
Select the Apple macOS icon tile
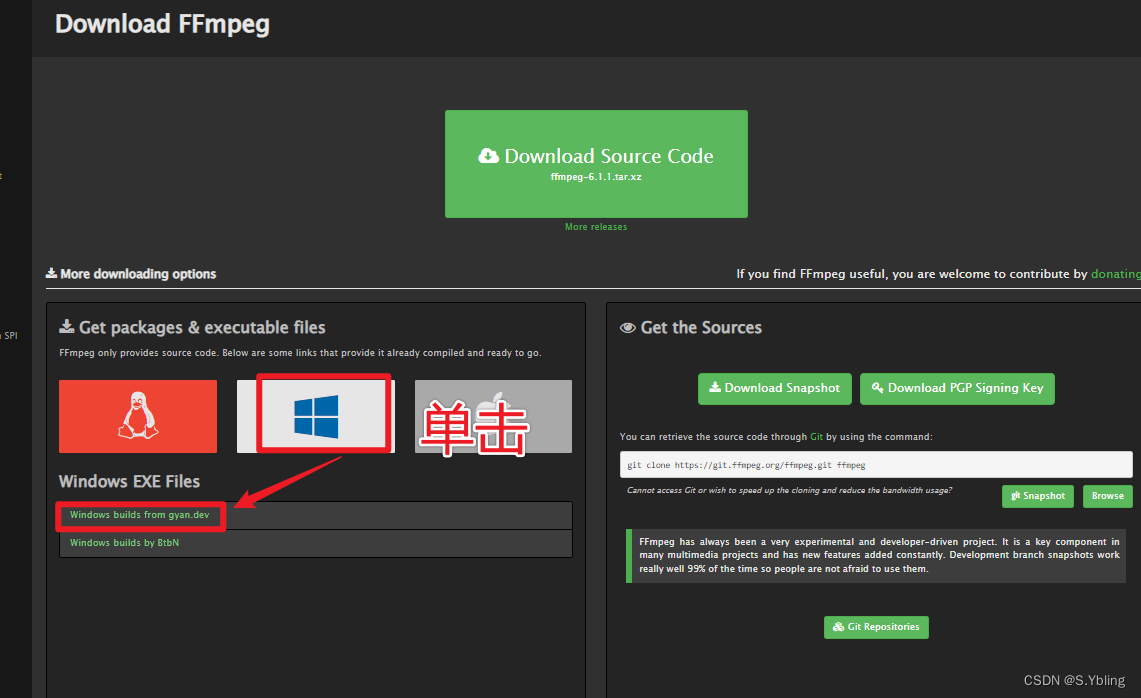493,416
